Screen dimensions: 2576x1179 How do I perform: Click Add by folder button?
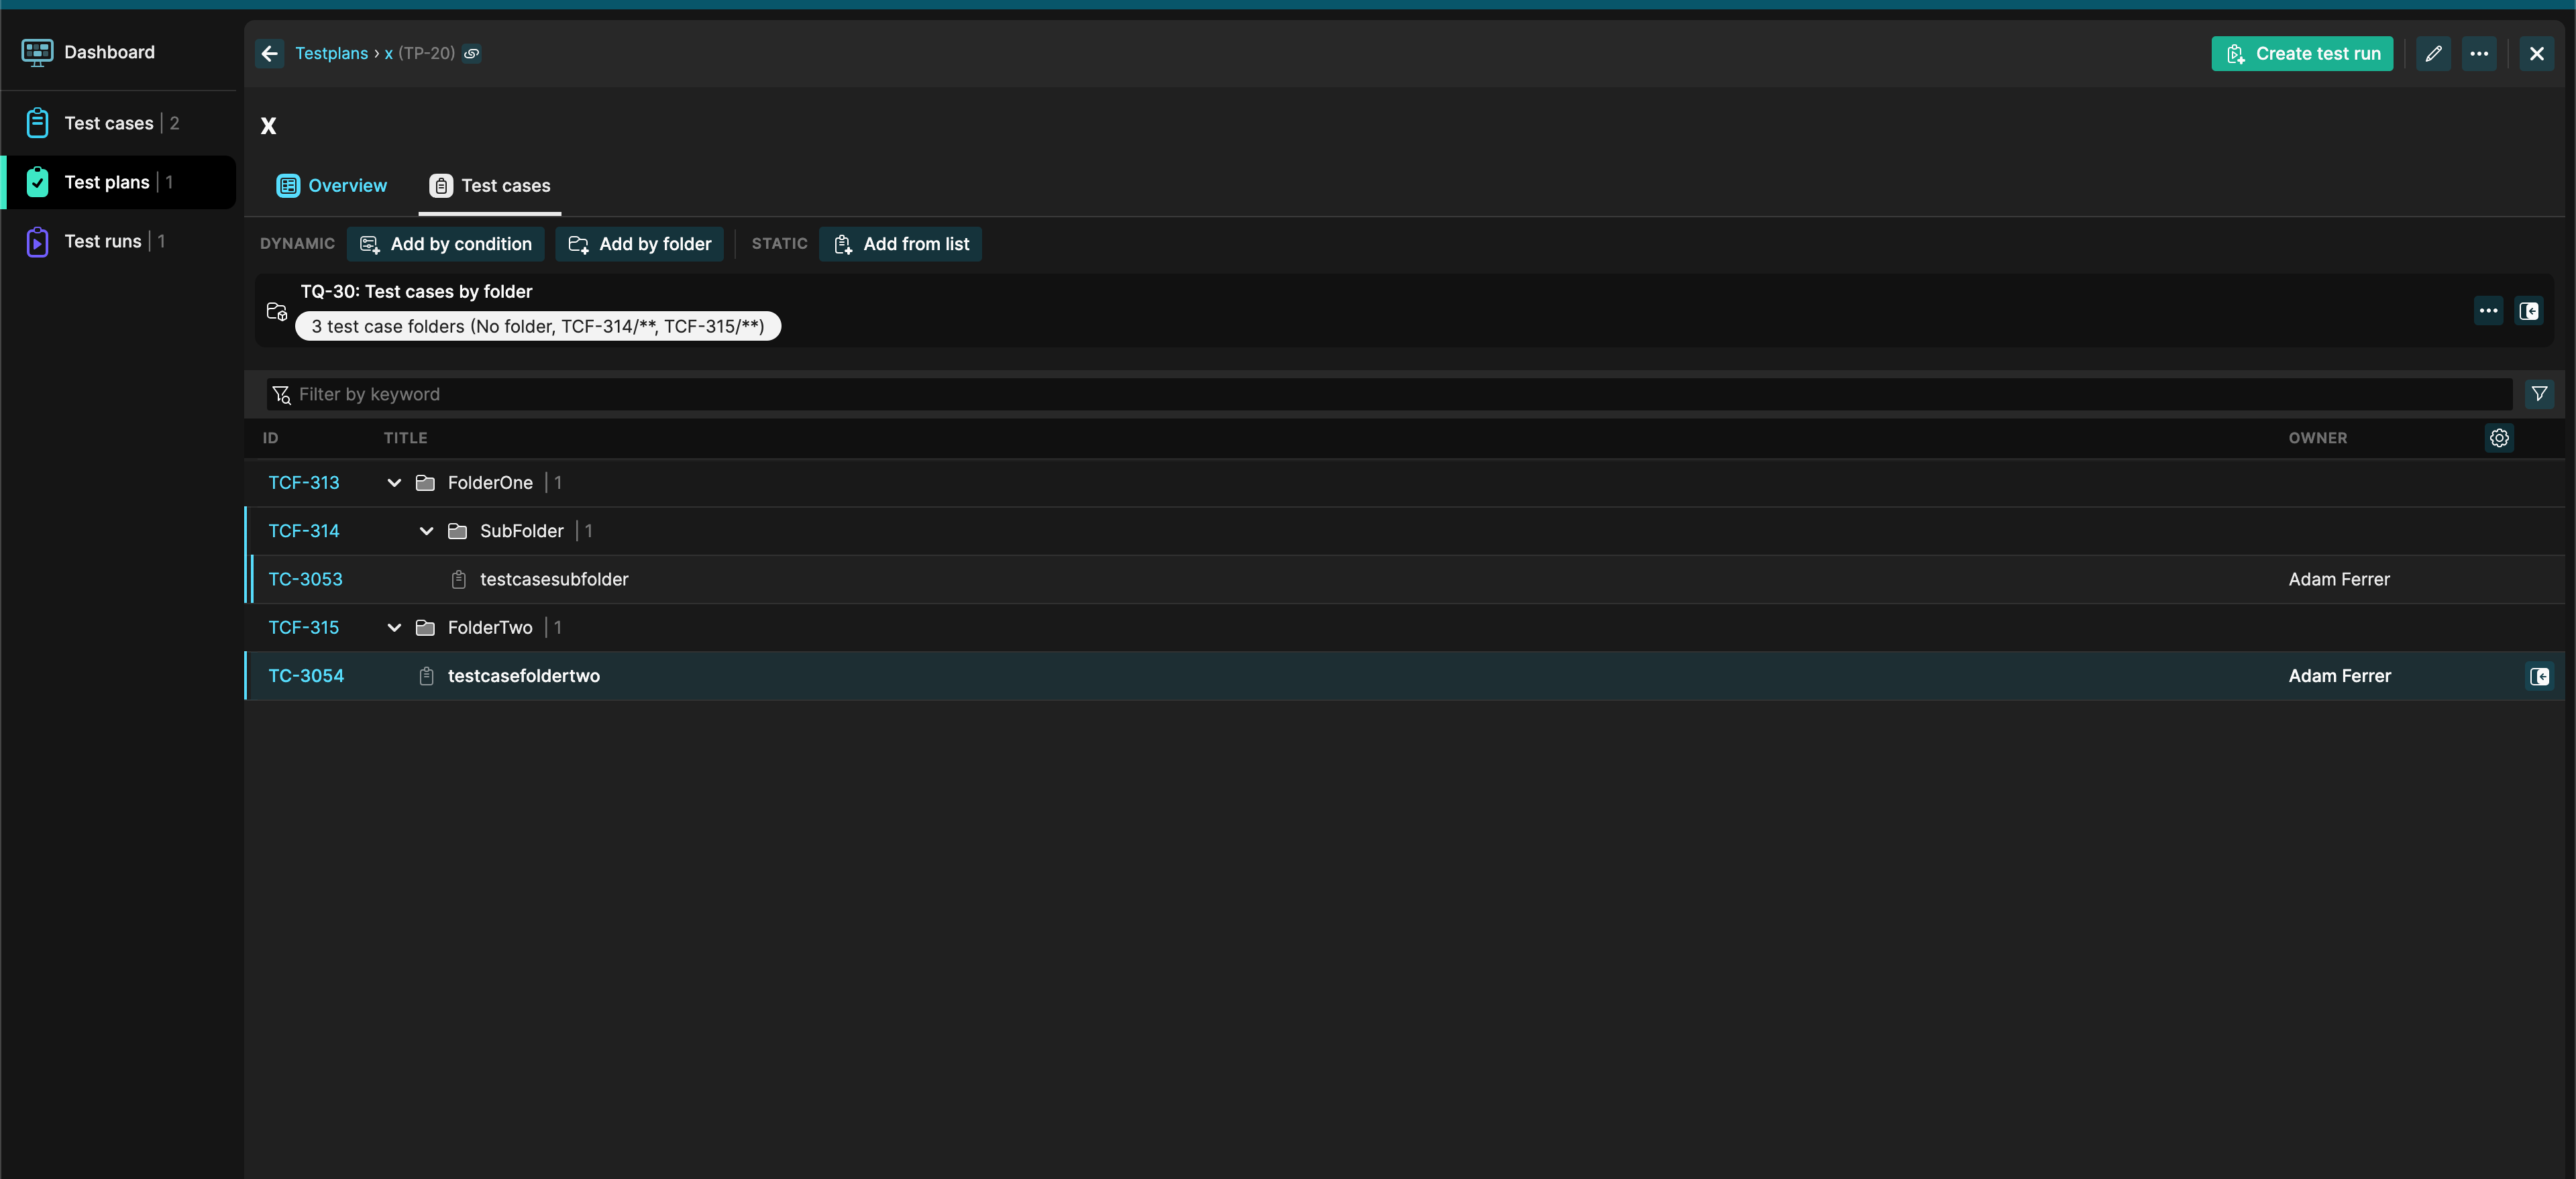coord(639,244)
